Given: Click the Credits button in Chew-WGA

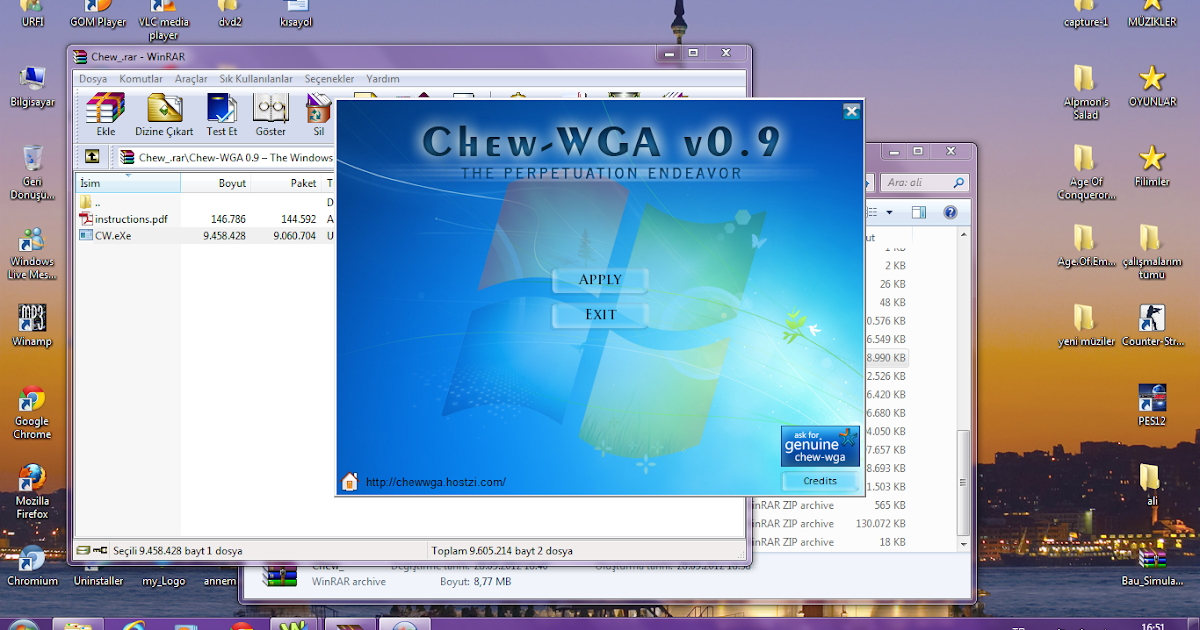Looking at the screenshot, I should tap(820, 481).
